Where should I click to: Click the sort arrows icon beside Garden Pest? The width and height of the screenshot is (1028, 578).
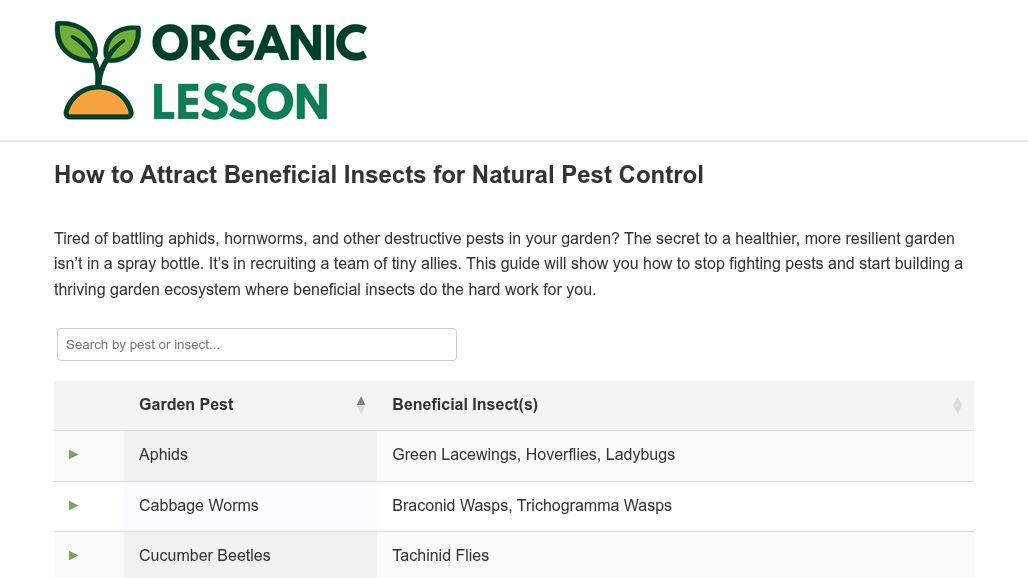(x=361, y=405)
